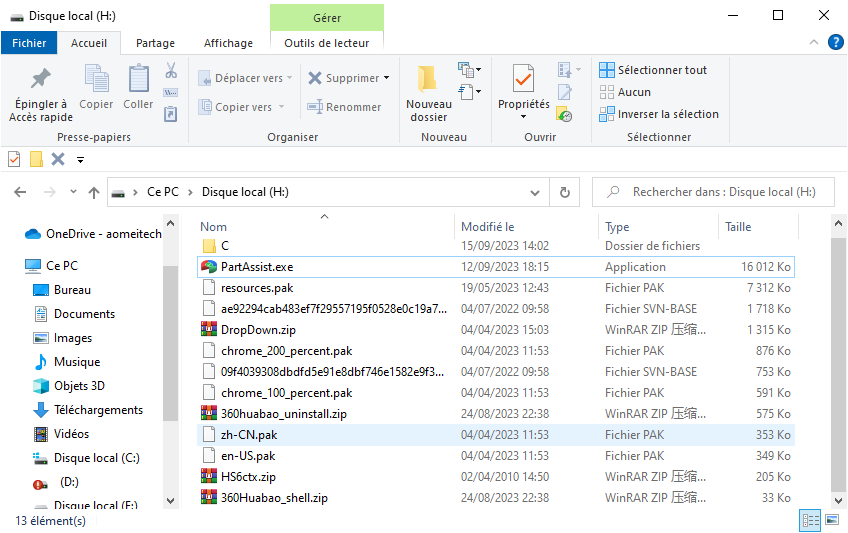Click the help question mark icon

[x=836, y=42]
